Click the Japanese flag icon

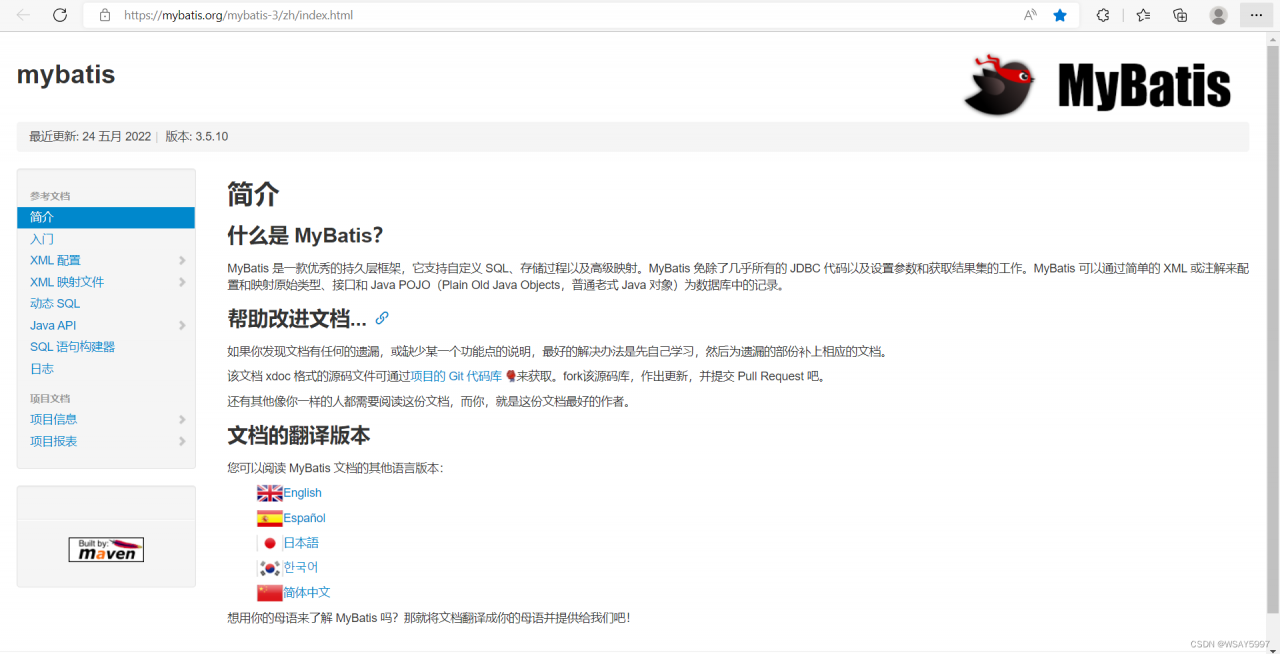tap(269, 543)
